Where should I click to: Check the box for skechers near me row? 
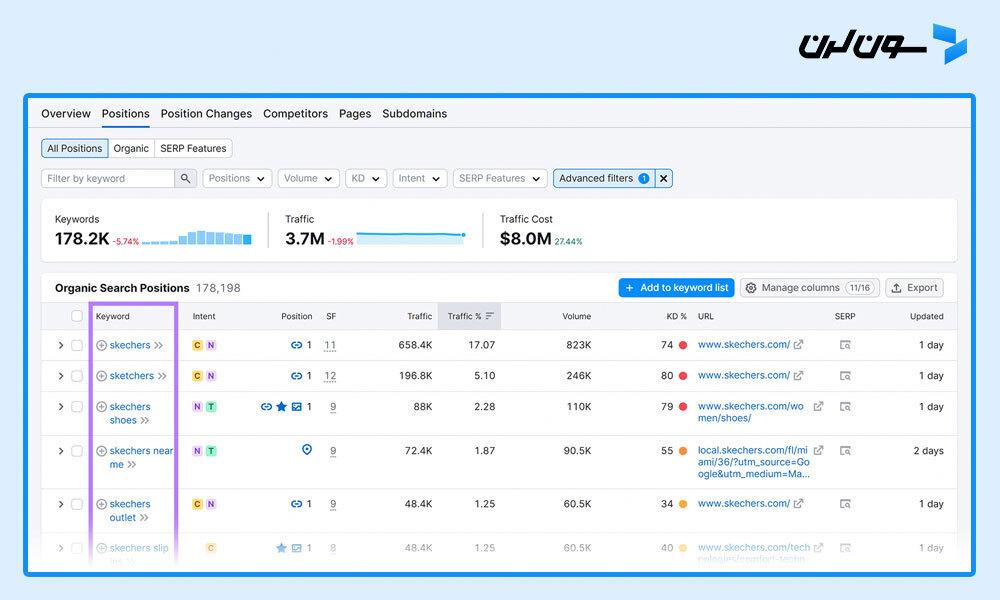tap(77, 451)
